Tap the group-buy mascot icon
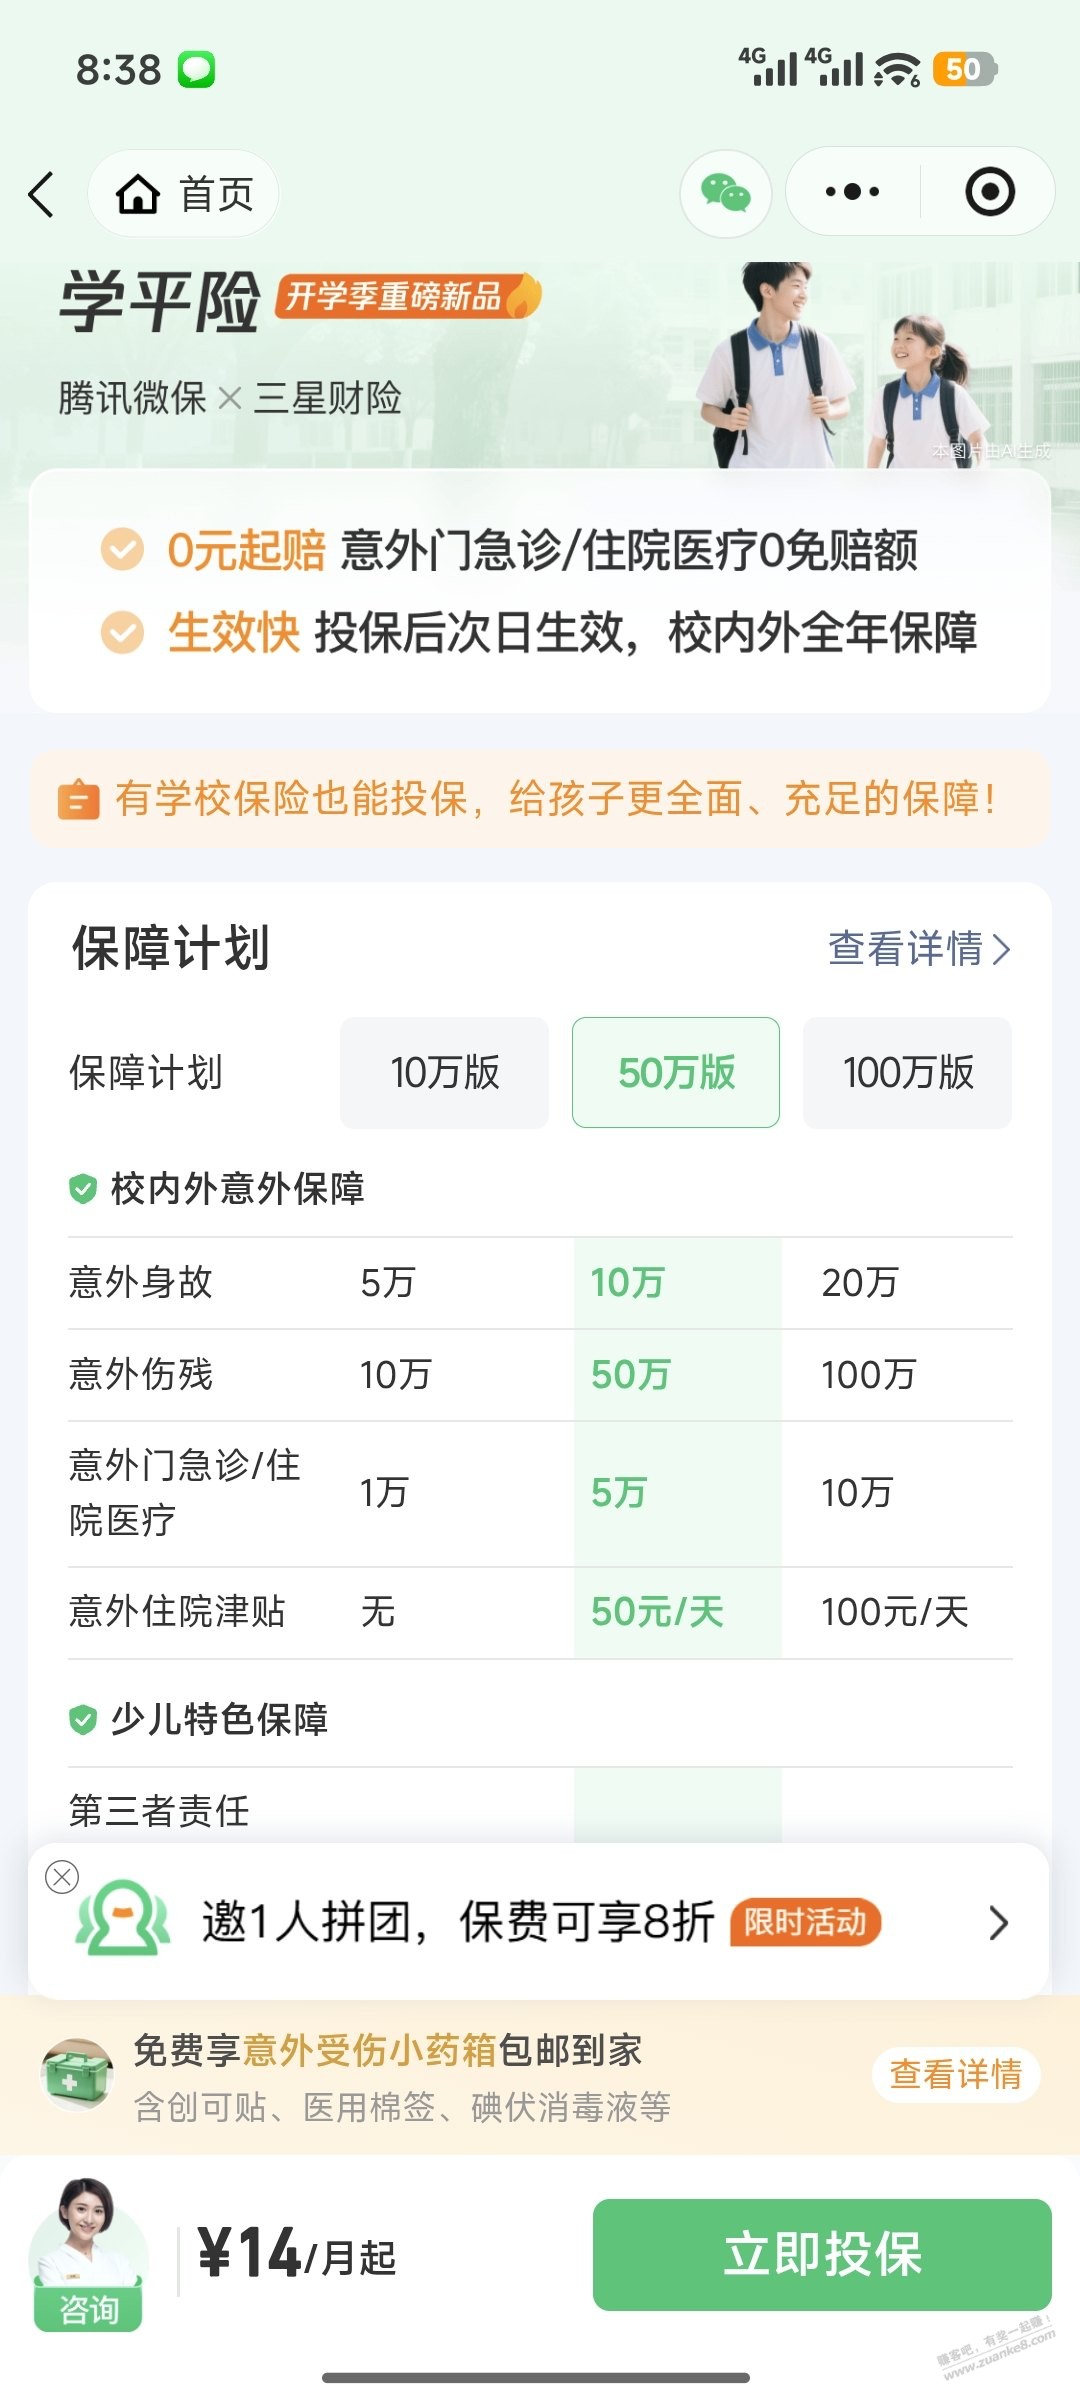The width and height of the screenshot is (1080, 2400). pos(123,1919)
